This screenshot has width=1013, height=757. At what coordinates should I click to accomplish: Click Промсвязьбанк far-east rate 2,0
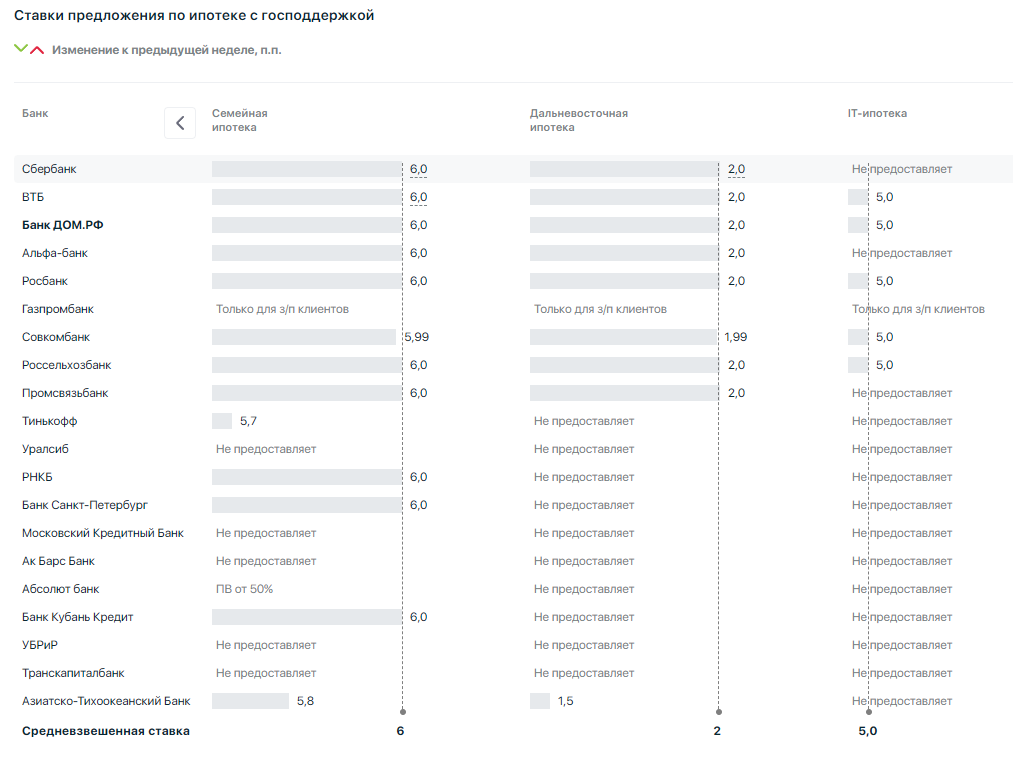coord(736,393)
